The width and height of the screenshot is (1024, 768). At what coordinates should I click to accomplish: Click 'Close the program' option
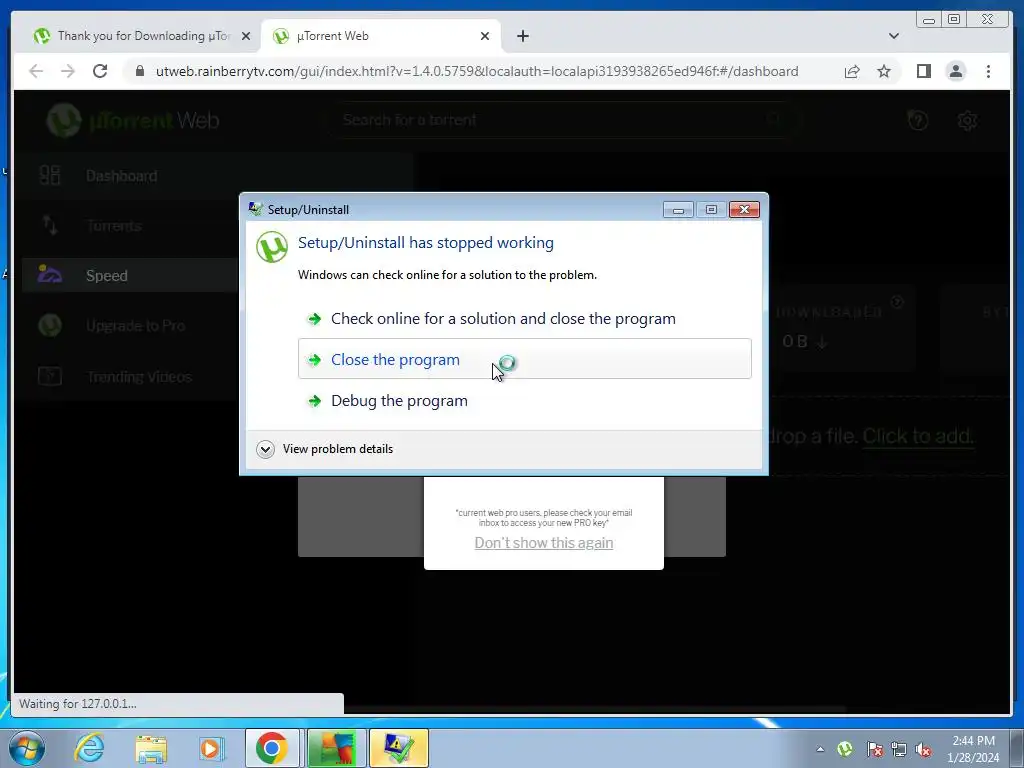(x=524, y=359)
